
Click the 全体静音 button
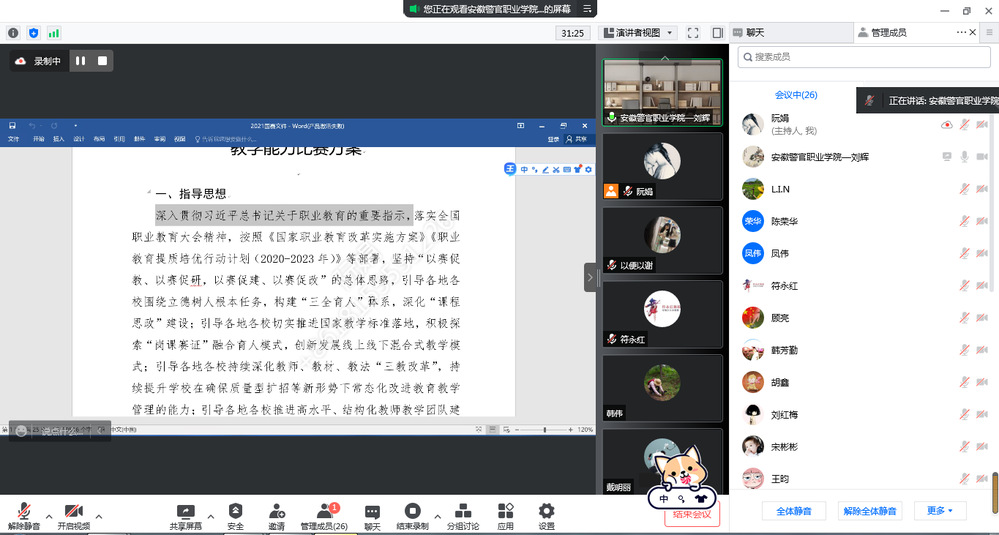(793, 511)
